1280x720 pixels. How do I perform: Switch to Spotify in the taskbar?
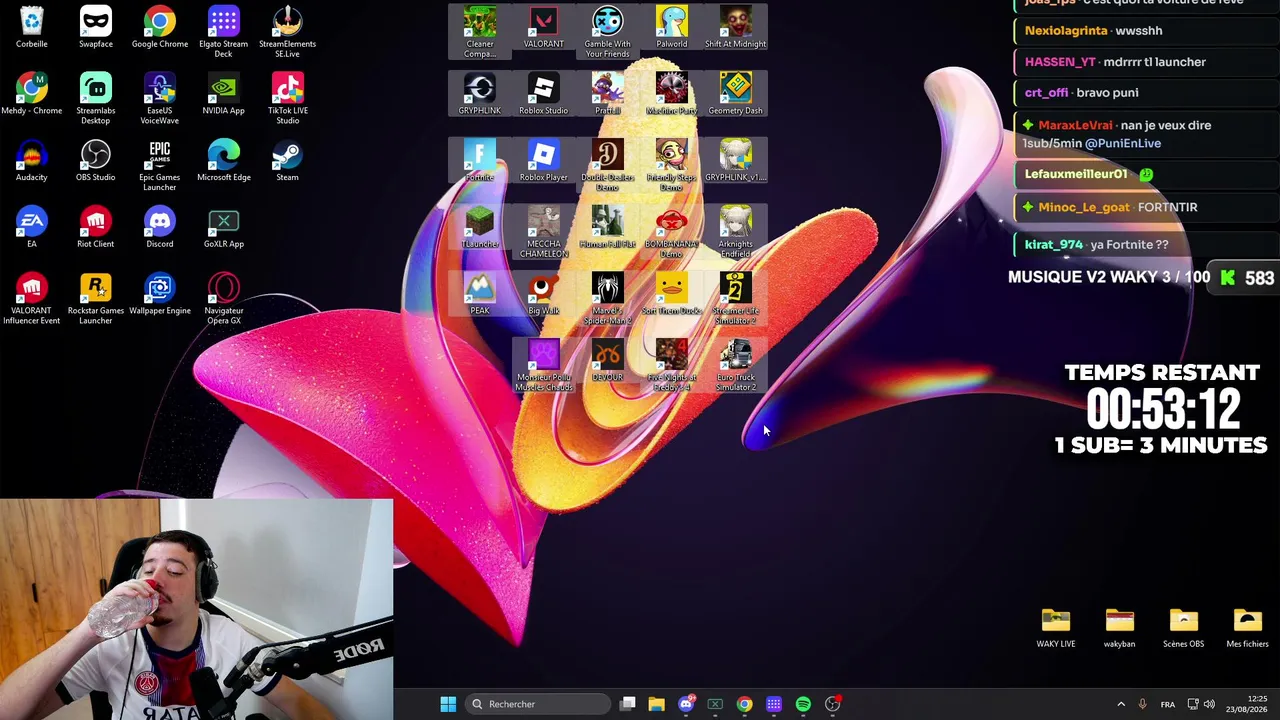coord(803,704)
